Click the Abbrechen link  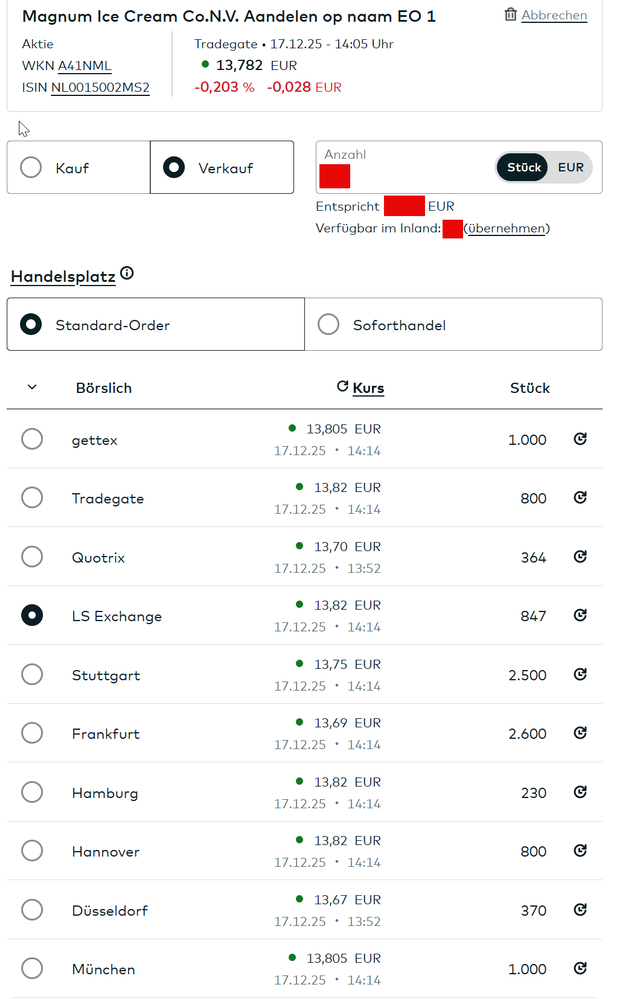point(554,15)
